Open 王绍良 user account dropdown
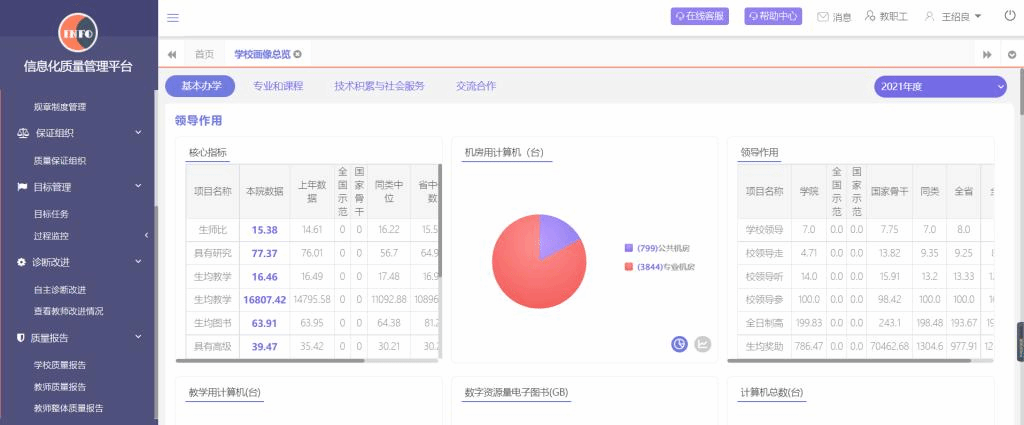This screenshot has width=1024, height=425. [953, 17]
